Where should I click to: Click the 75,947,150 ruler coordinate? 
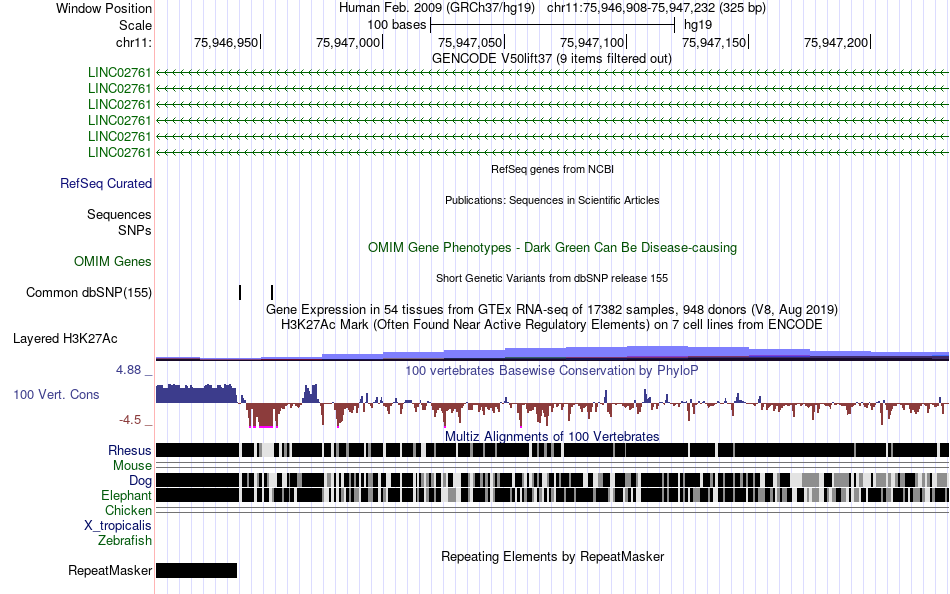(714, 42)
